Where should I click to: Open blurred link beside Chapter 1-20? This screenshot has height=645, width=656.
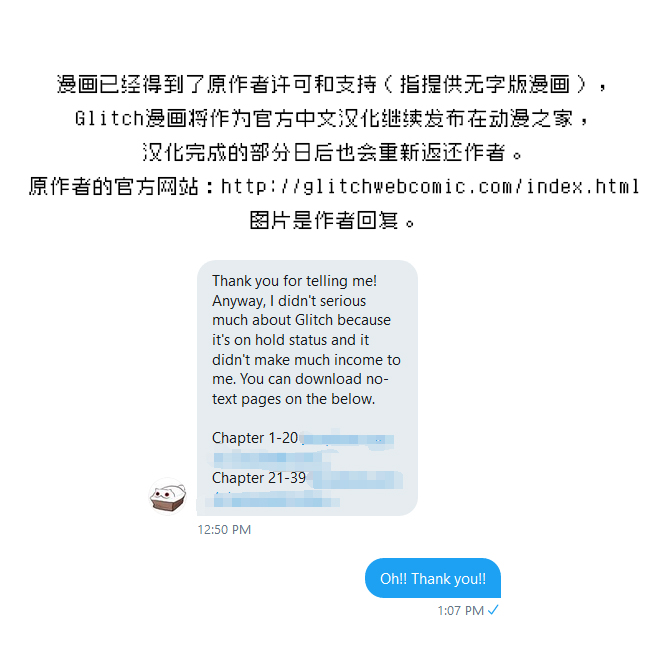[347, 440]
